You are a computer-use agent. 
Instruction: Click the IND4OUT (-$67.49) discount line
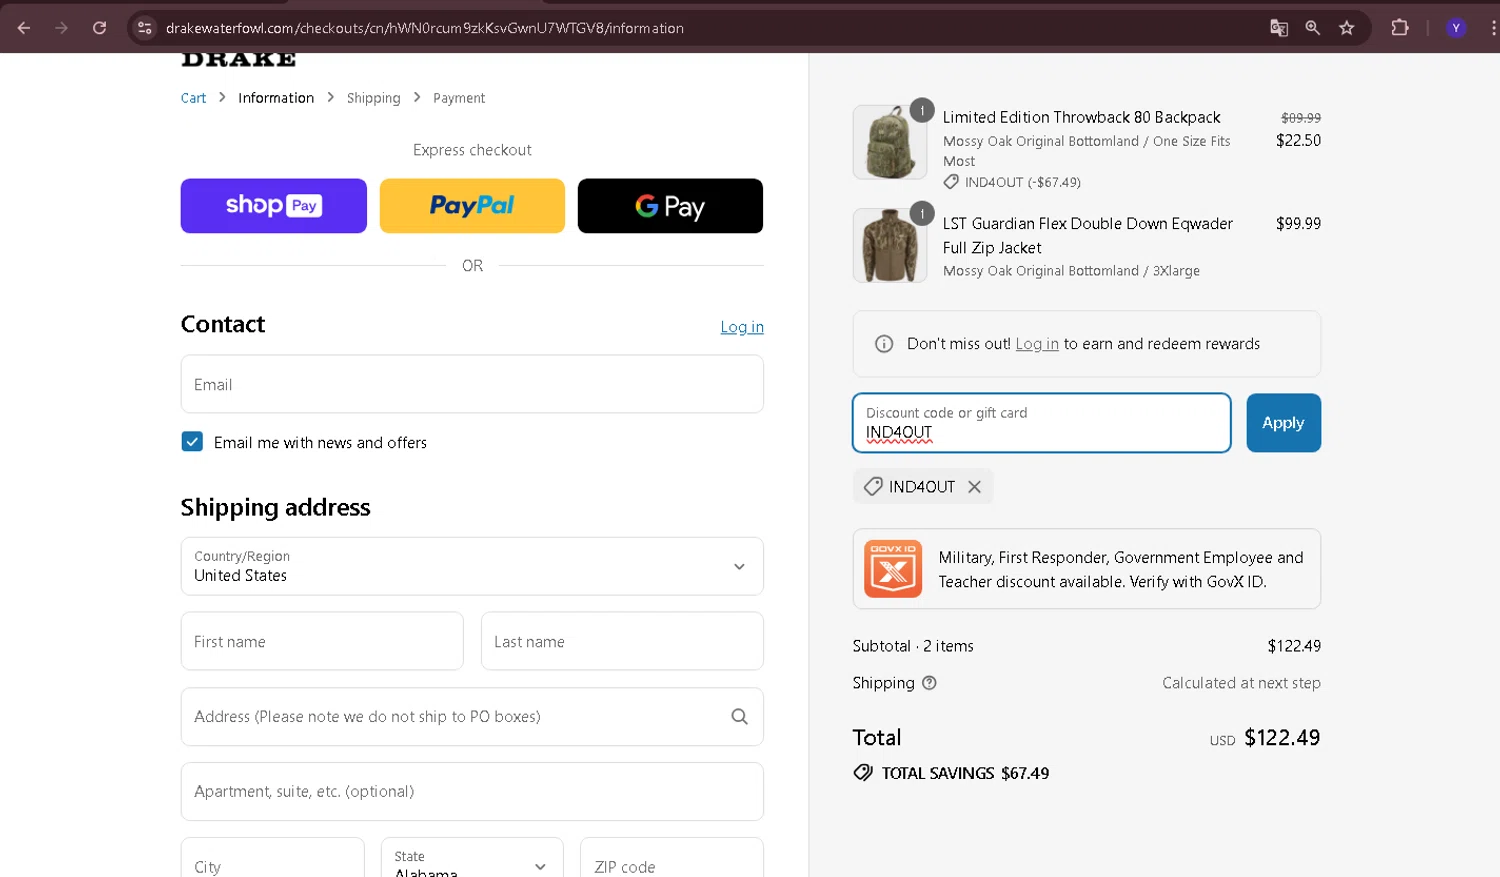(x=1012, y=182)
